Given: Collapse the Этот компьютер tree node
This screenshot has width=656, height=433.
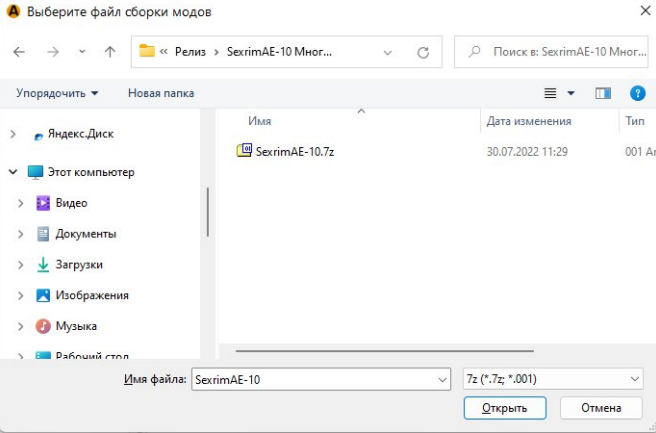Looking at the screenshot, I should coord(13,172).
